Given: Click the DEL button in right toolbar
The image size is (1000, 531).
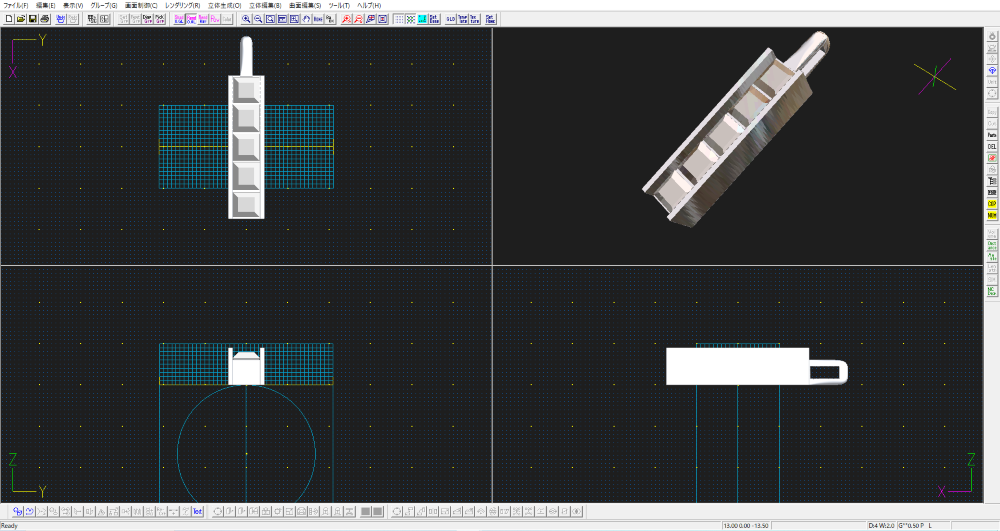Looking at the screenshot, I should [992, 146].
